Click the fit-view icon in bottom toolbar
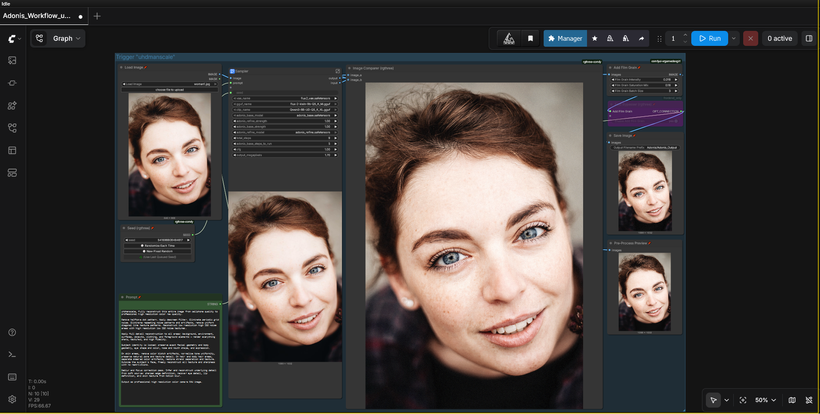This screenshot has height=414, width=820. [x=743, y=400]
